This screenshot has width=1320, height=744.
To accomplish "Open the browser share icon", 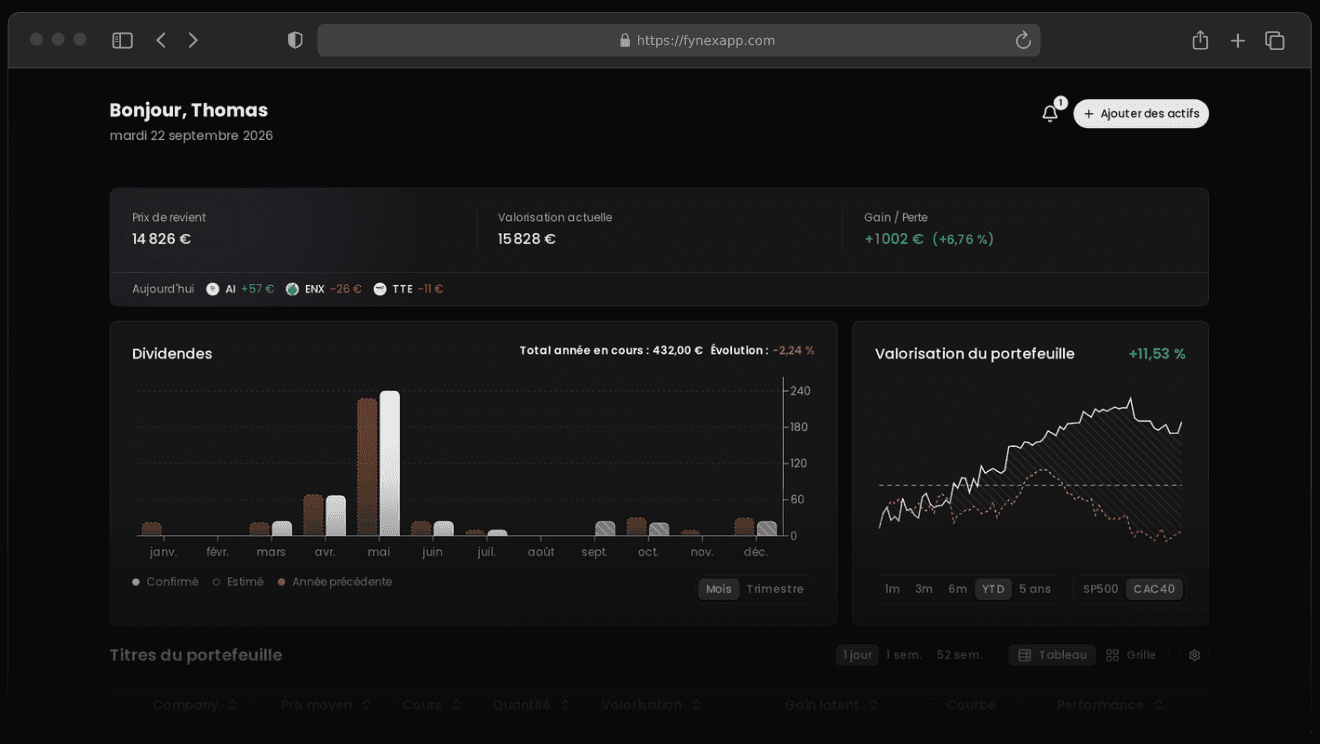I will (1200, 40).
